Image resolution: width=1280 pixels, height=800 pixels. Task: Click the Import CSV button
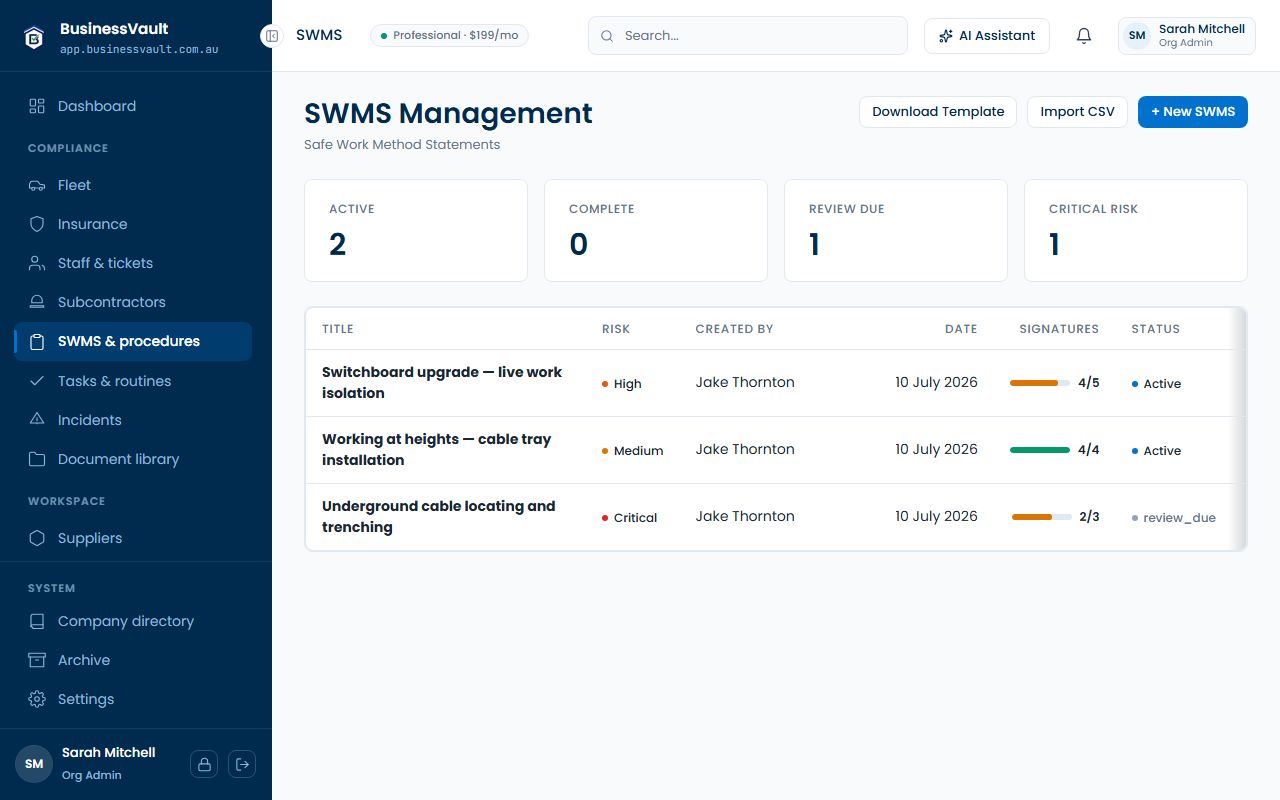point(1077,112)
